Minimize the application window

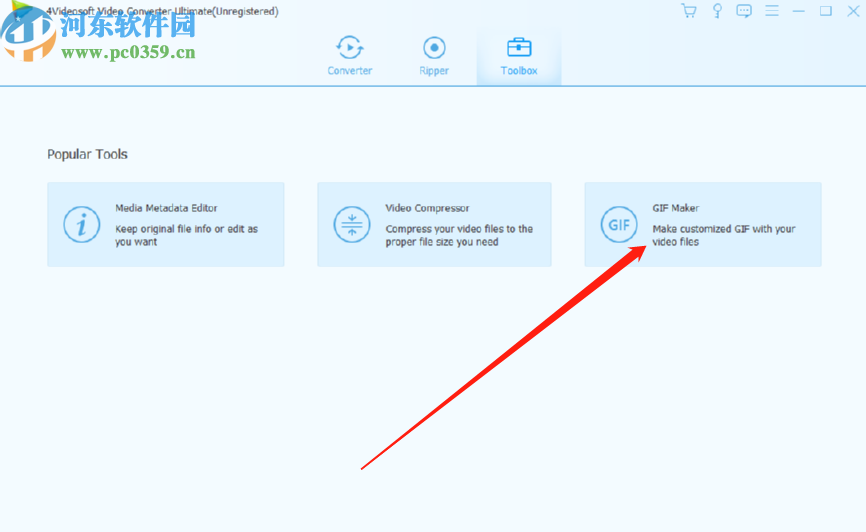point(799,11)
